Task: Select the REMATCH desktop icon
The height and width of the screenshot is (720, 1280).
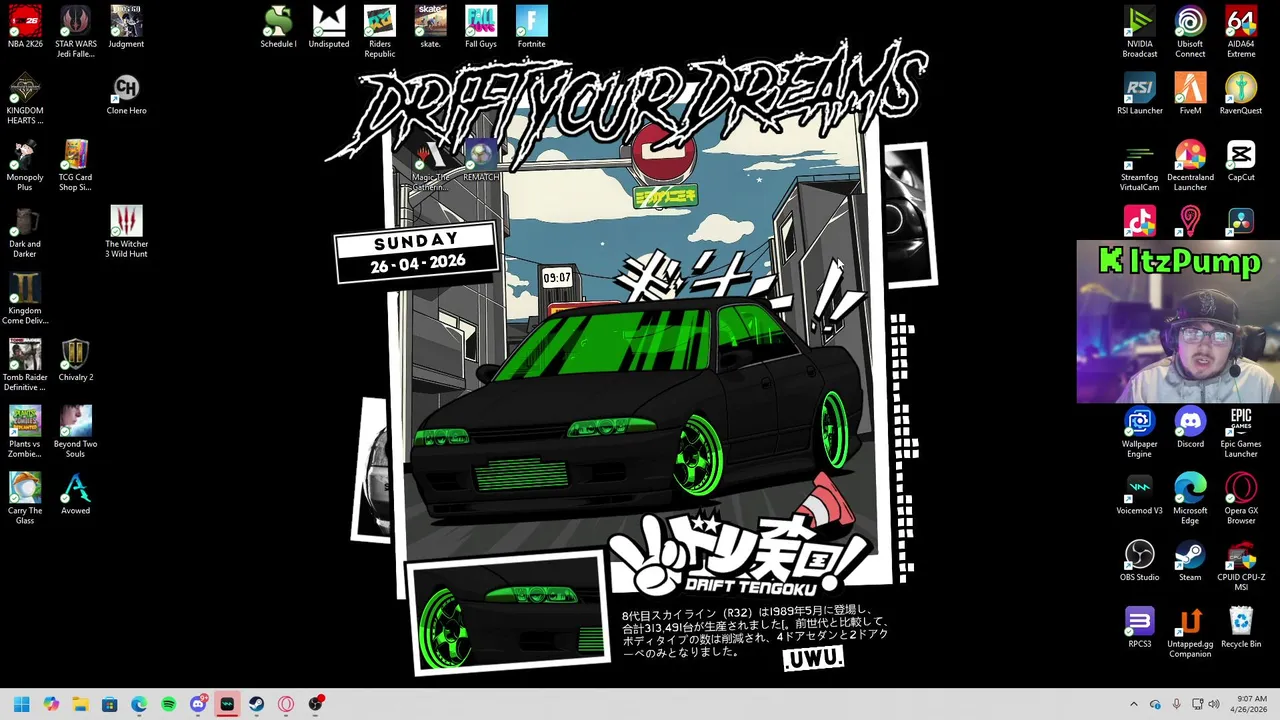Action: click(x=481, y=161)
